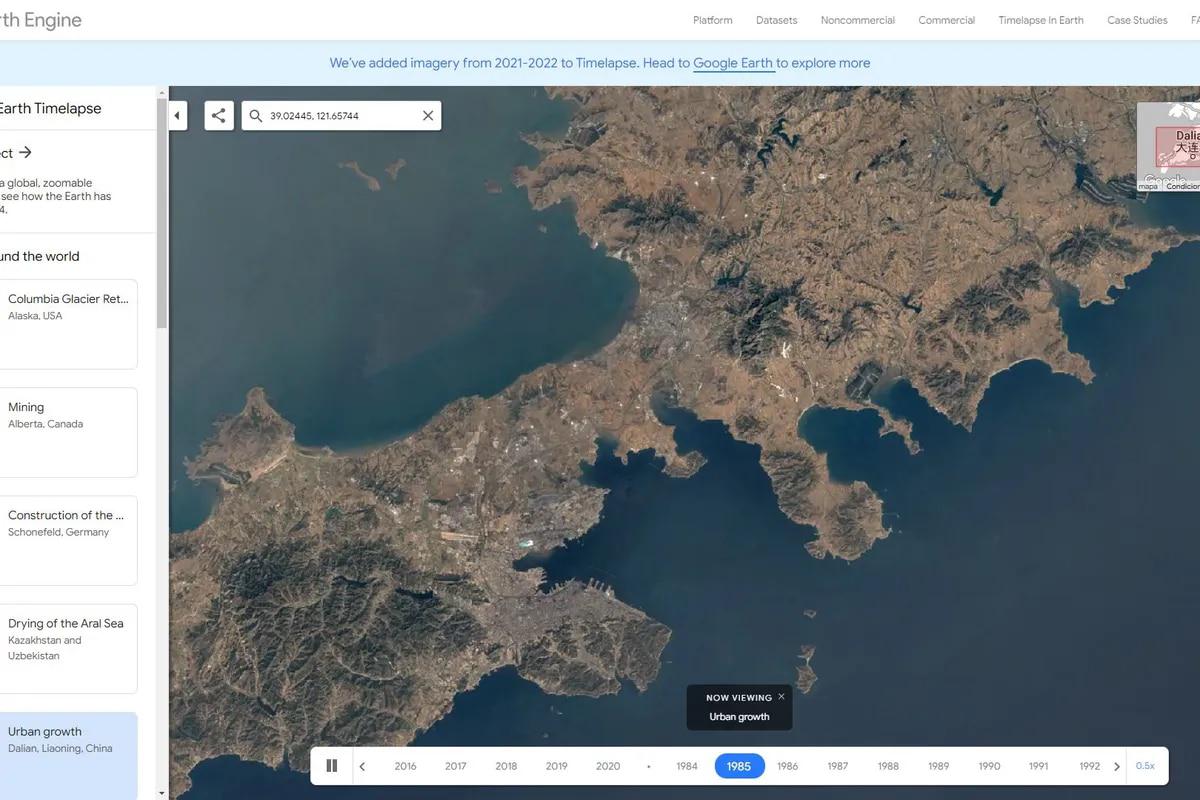Clear the coordinates search field
1200x800 pixels.
point(428,116)
